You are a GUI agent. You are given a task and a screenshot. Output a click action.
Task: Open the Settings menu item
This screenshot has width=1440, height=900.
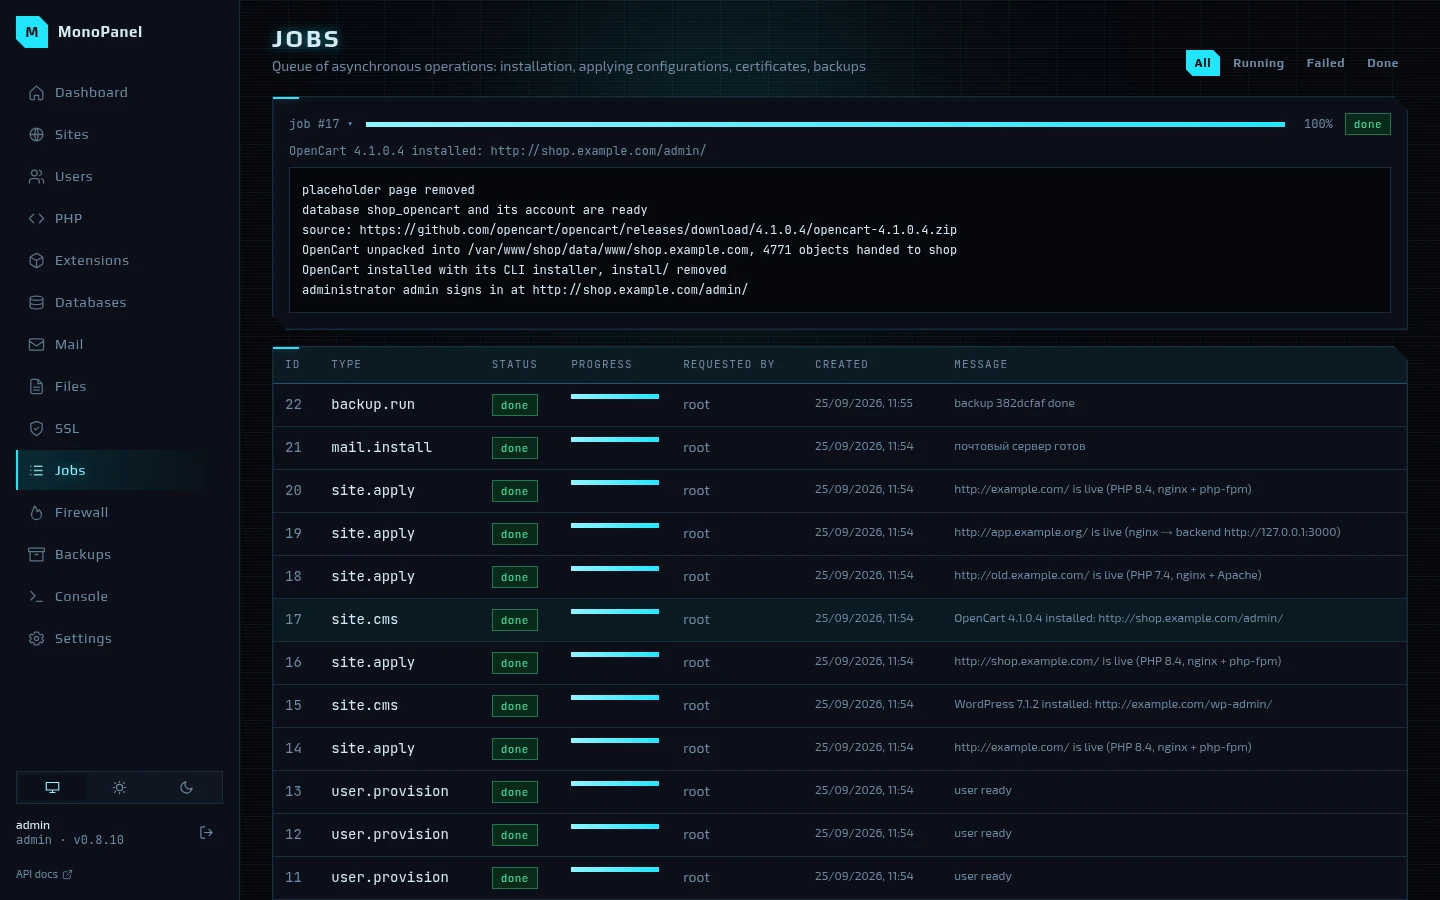click(x=118, y=639)
